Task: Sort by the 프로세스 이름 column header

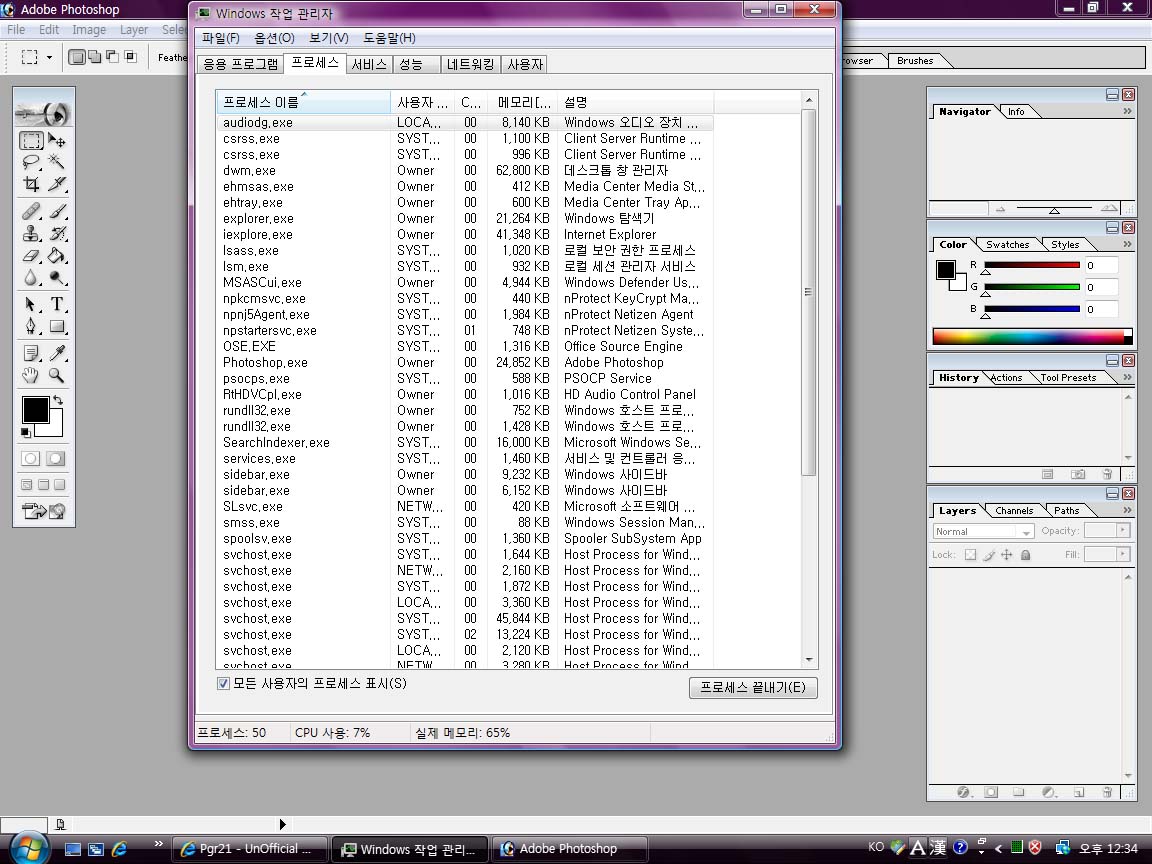Action: (303, 102)
